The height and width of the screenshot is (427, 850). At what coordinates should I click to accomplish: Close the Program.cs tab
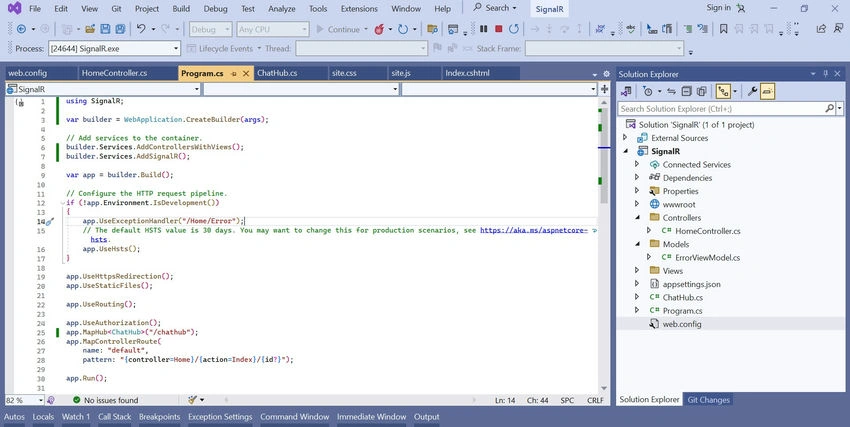(246, 73)
